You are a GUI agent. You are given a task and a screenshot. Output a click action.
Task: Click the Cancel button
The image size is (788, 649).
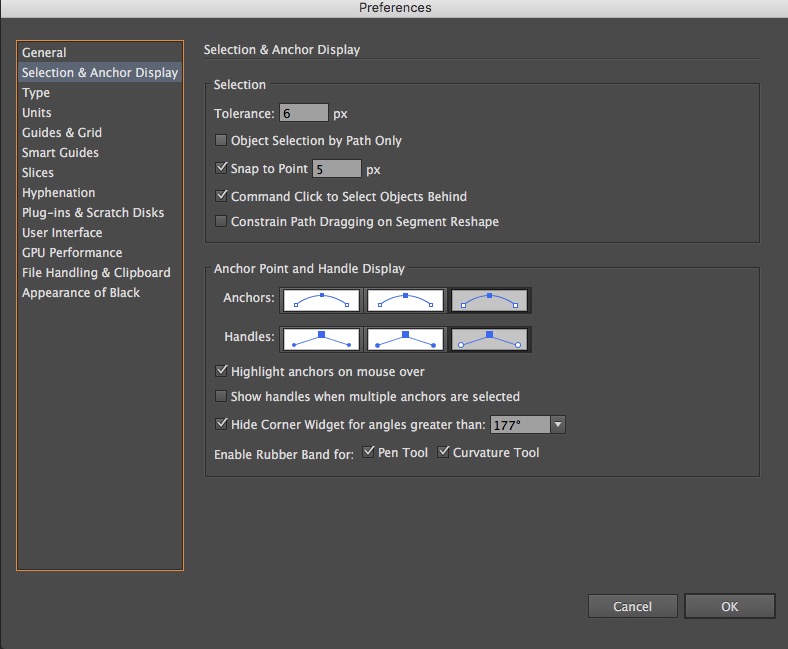632,606
